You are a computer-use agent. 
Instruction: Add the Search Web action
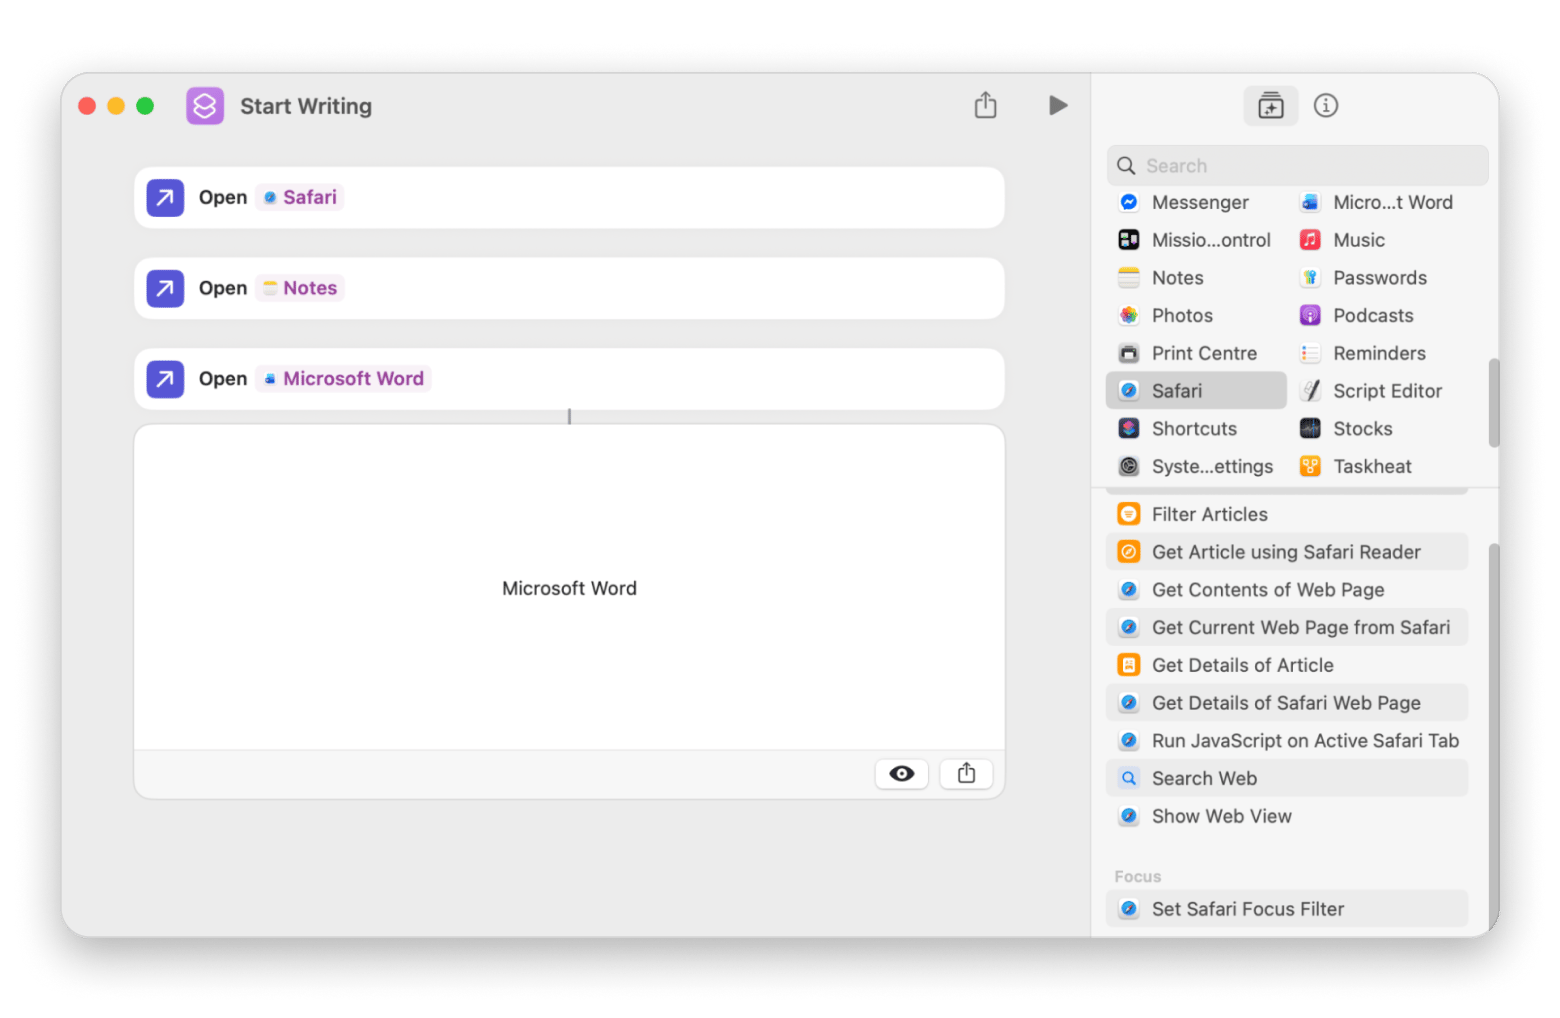[x=1287, y=778]
